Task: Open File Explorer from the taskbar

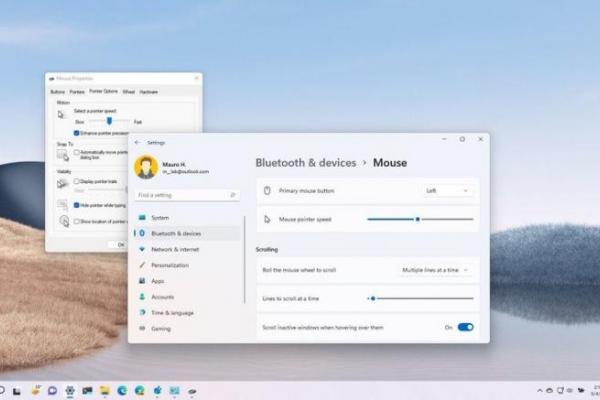Action: click(104, 390)
